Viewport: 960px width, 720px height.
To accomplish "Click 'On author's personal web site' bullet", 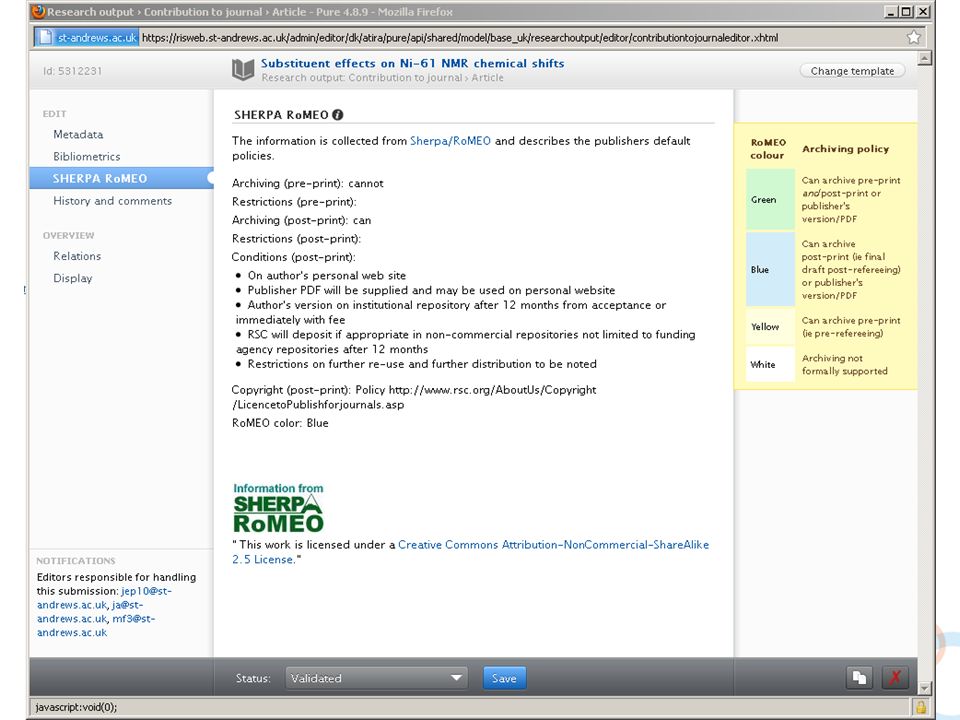I will point(326,276).
